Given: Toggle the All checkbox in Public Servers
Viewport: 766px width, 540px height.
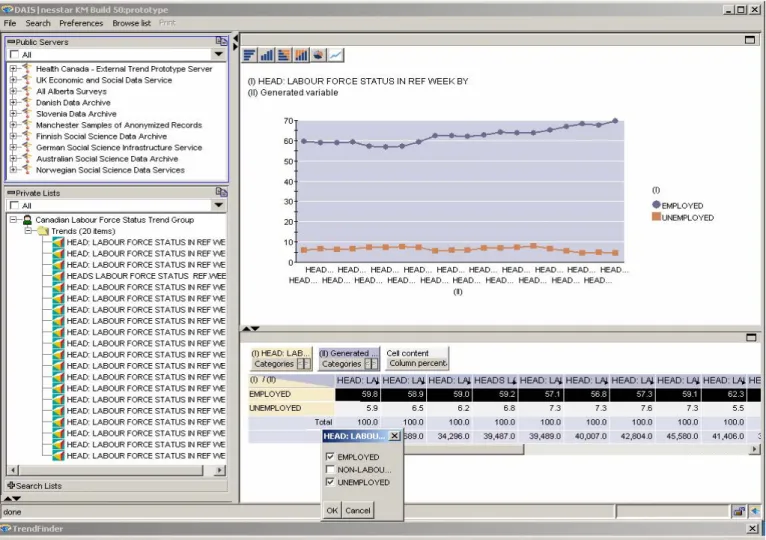Looking at the screenshot, I should click(15, 54).
